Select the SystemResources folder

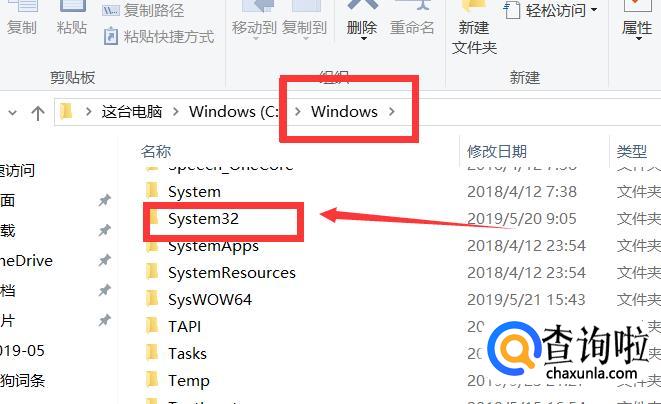point(231,272)
